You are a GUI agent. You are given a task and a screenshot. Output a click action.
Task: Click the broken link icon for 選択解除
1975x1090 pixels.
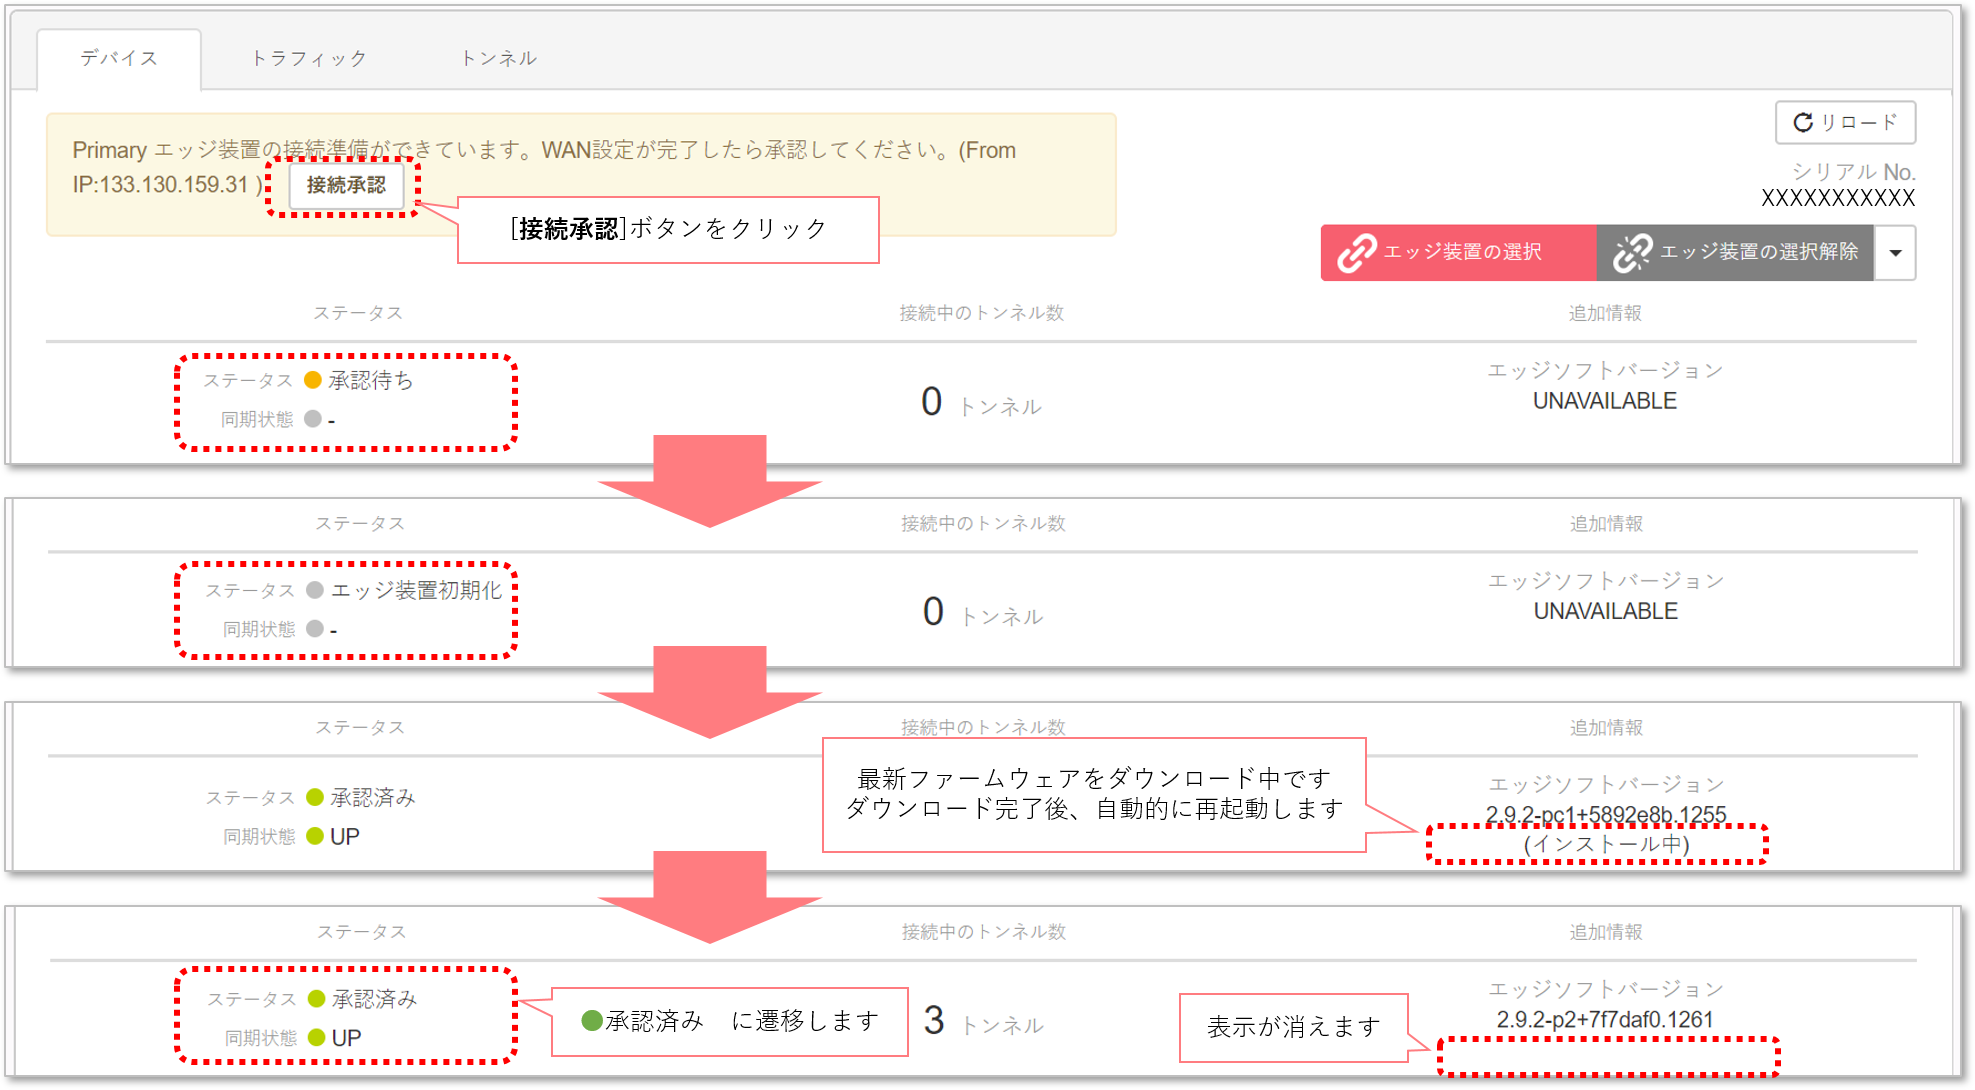click(x=1633, y=253)
